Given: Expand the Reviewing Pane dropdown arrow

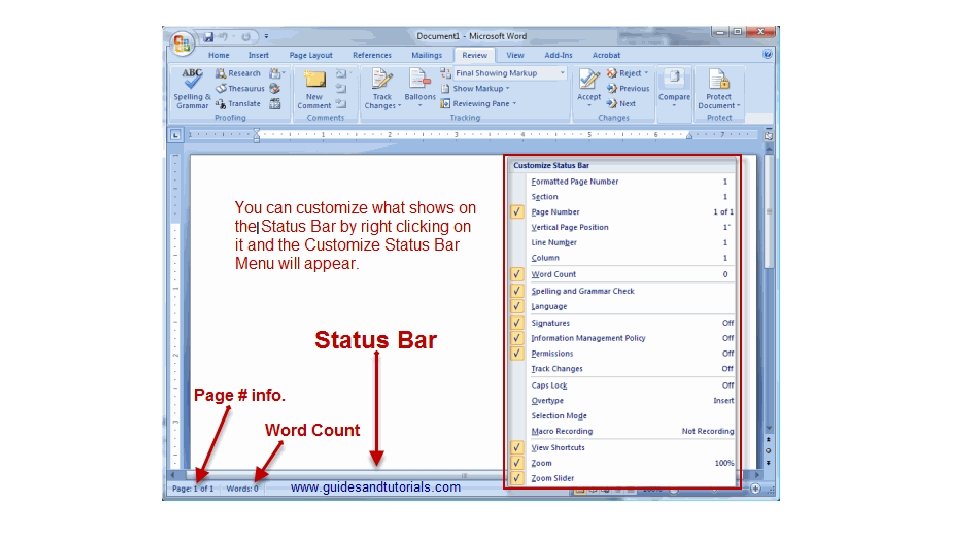Looking at the screenshot, I should point(514,103).
